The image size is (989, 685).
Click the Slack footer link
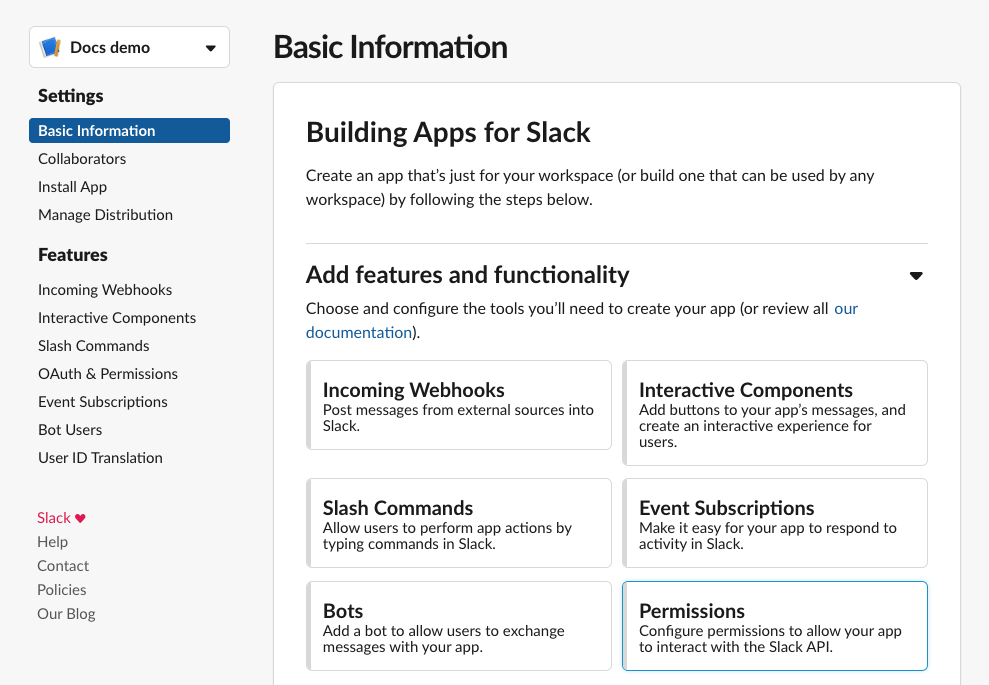[x=54, y=518]
